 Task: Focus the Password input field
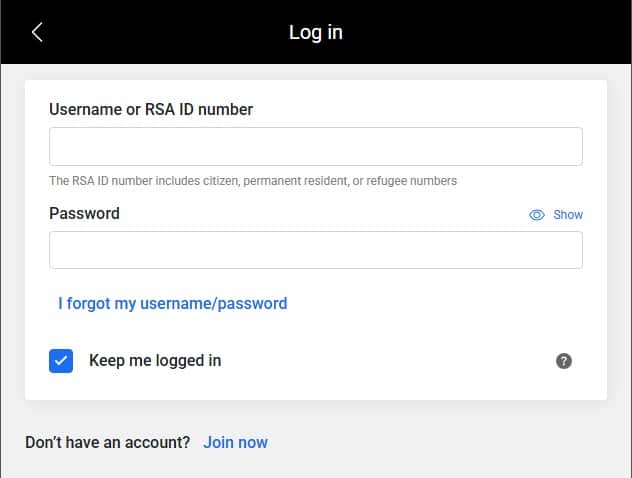316,250
